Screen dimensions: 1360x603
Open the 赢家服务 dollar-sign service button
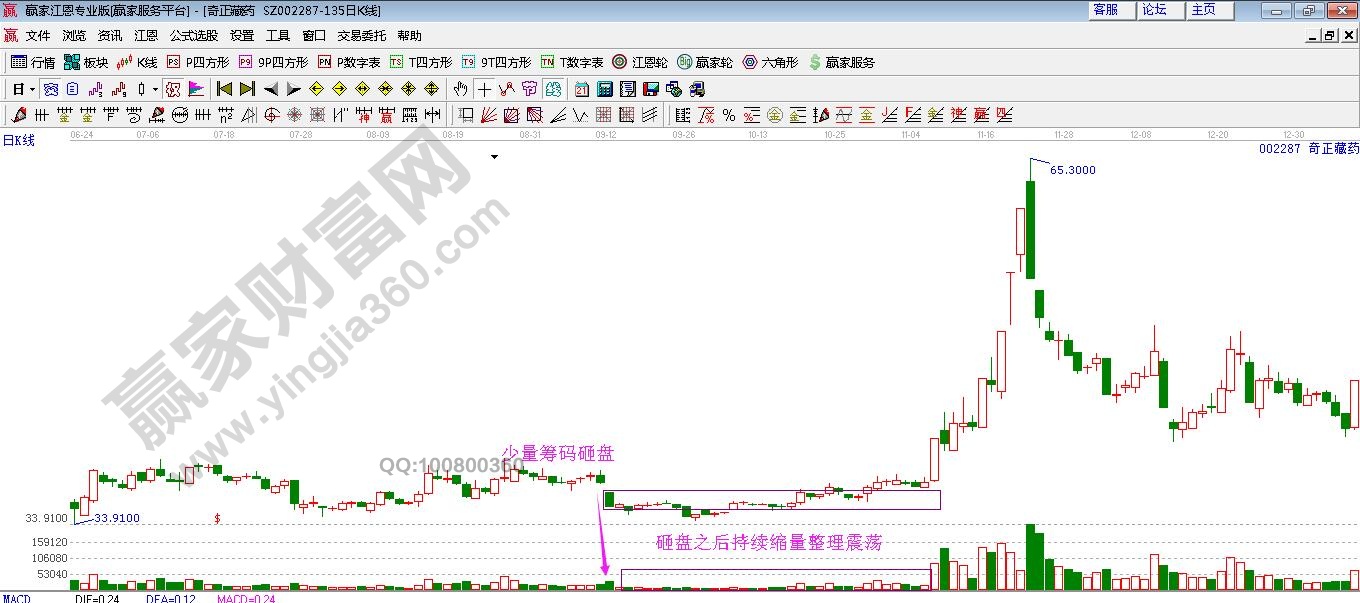point(841,62)
